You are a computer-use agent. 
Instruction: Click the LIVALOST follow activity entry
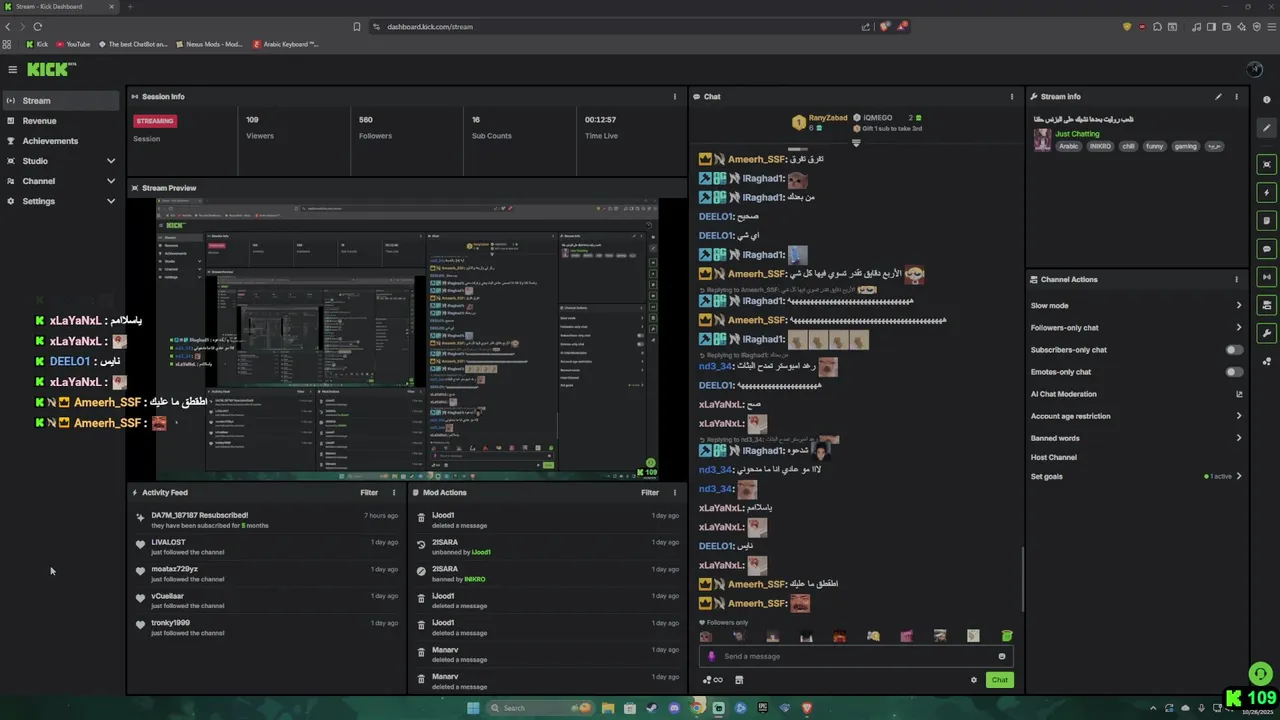265,546
